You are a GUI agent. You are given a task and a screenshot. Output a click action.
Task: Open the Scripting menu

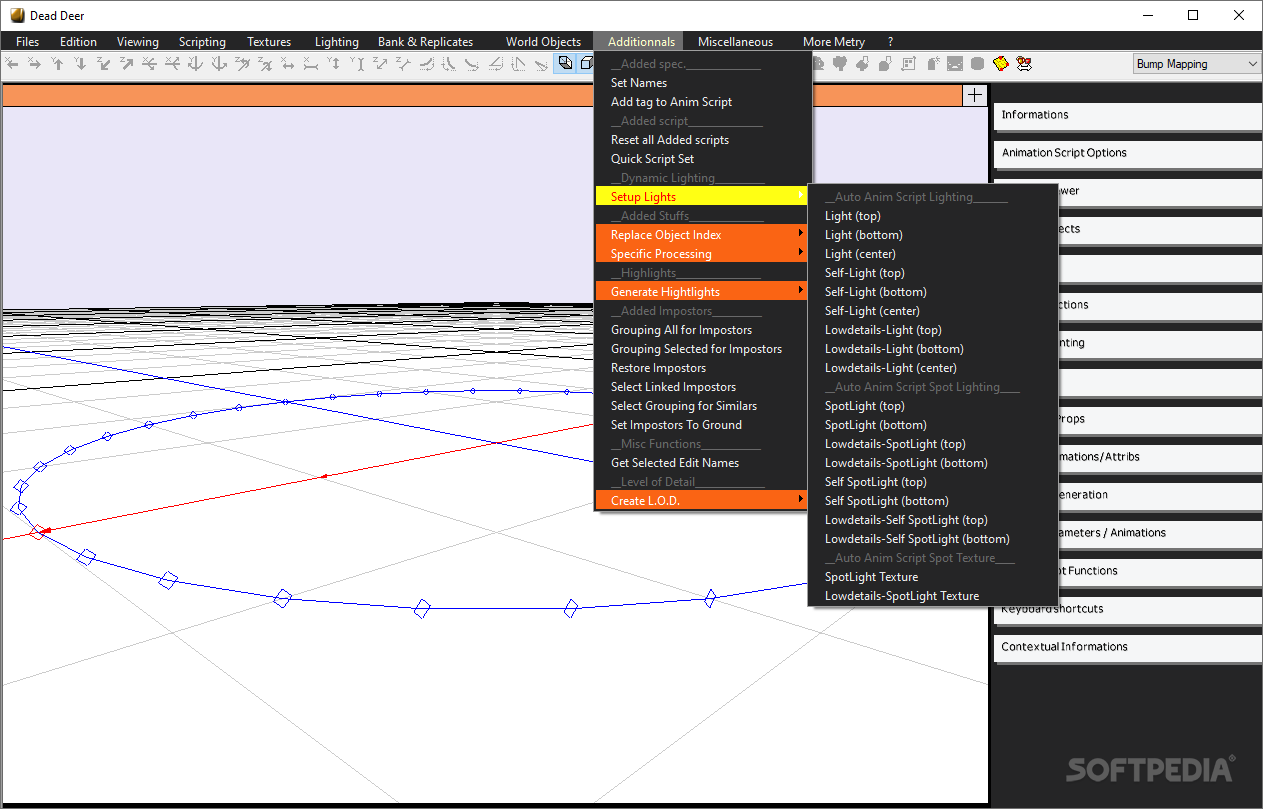pyautogui.click(x=202, y=42)
